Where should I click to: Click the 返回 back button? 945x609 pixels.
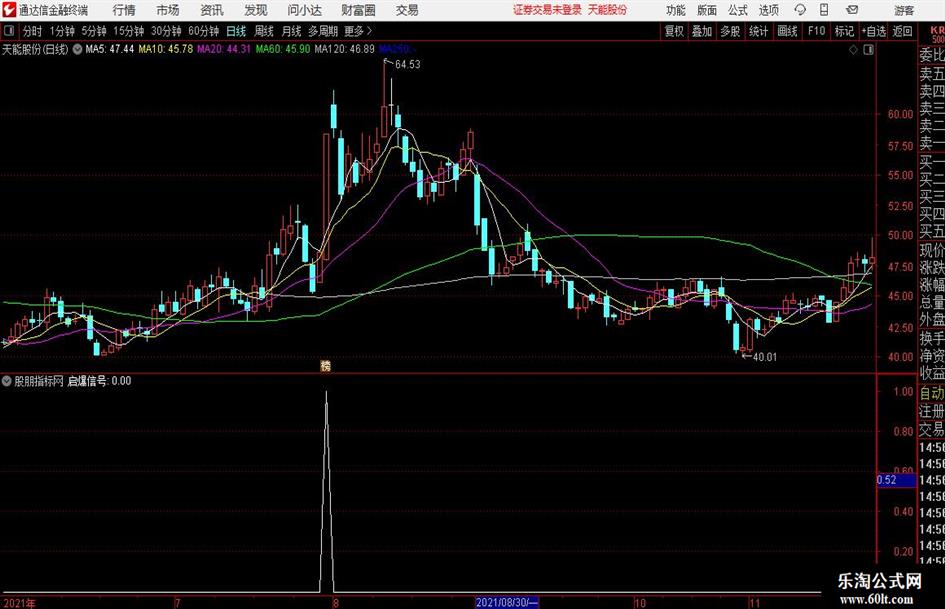[x=902, y=31]
